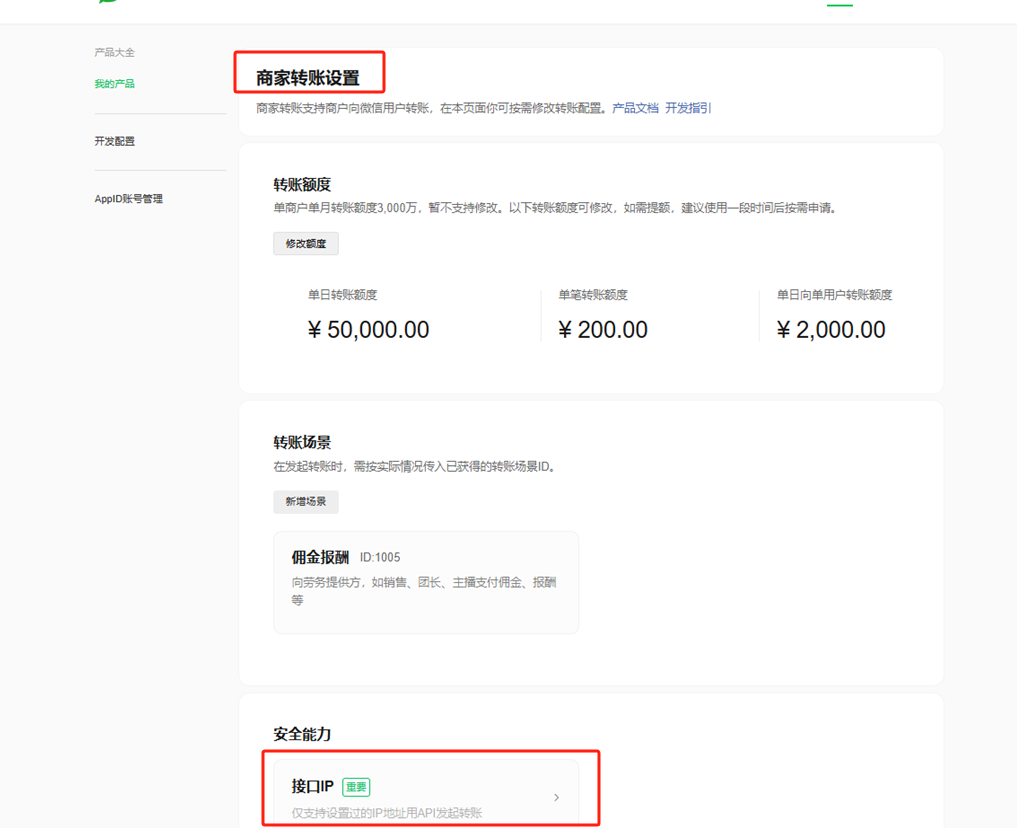Click the ID:1005 scenario identifier
This screenshot has width=1017, height=828.
point(380,557)
